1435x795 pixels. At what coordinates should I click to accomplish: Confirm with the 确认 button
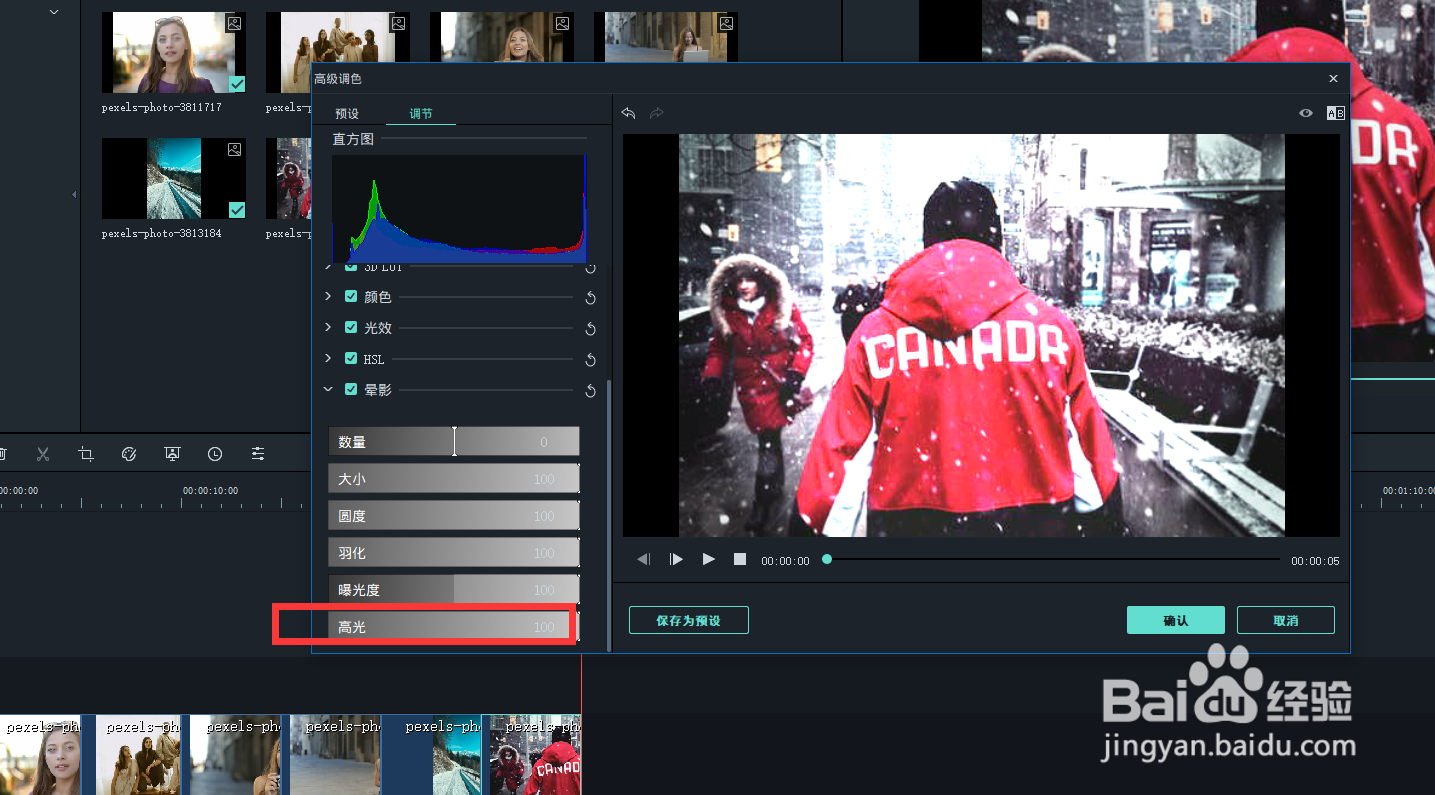(1176, 620)
